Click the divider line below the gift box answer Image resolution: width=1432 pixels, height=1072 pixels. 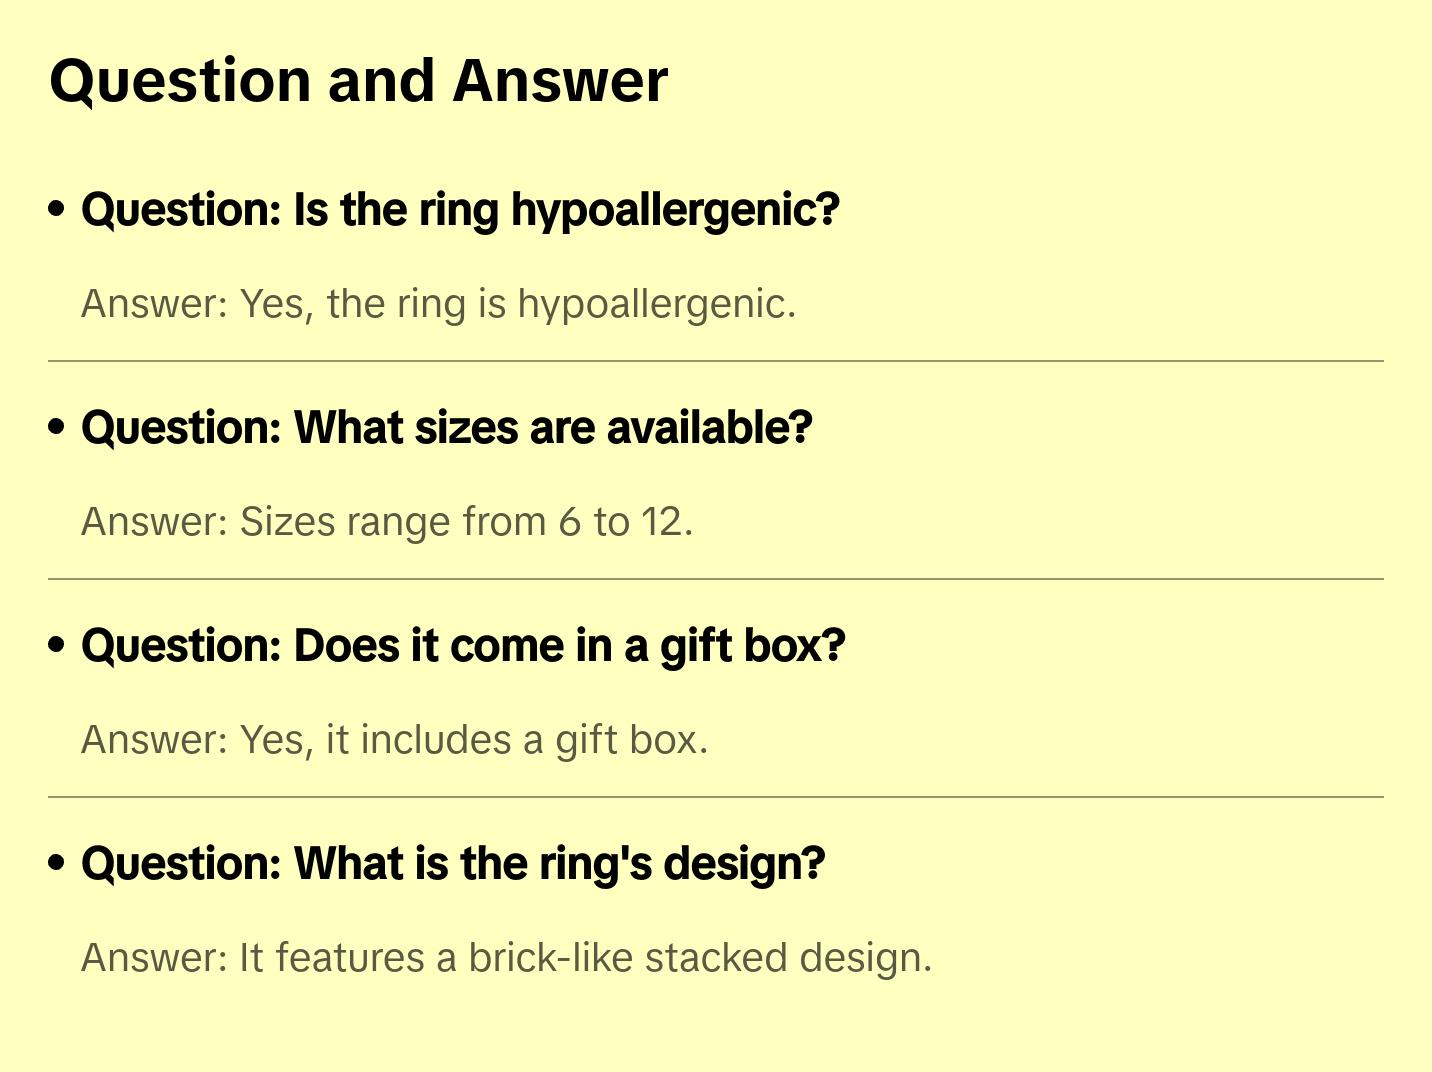point(716,797)
